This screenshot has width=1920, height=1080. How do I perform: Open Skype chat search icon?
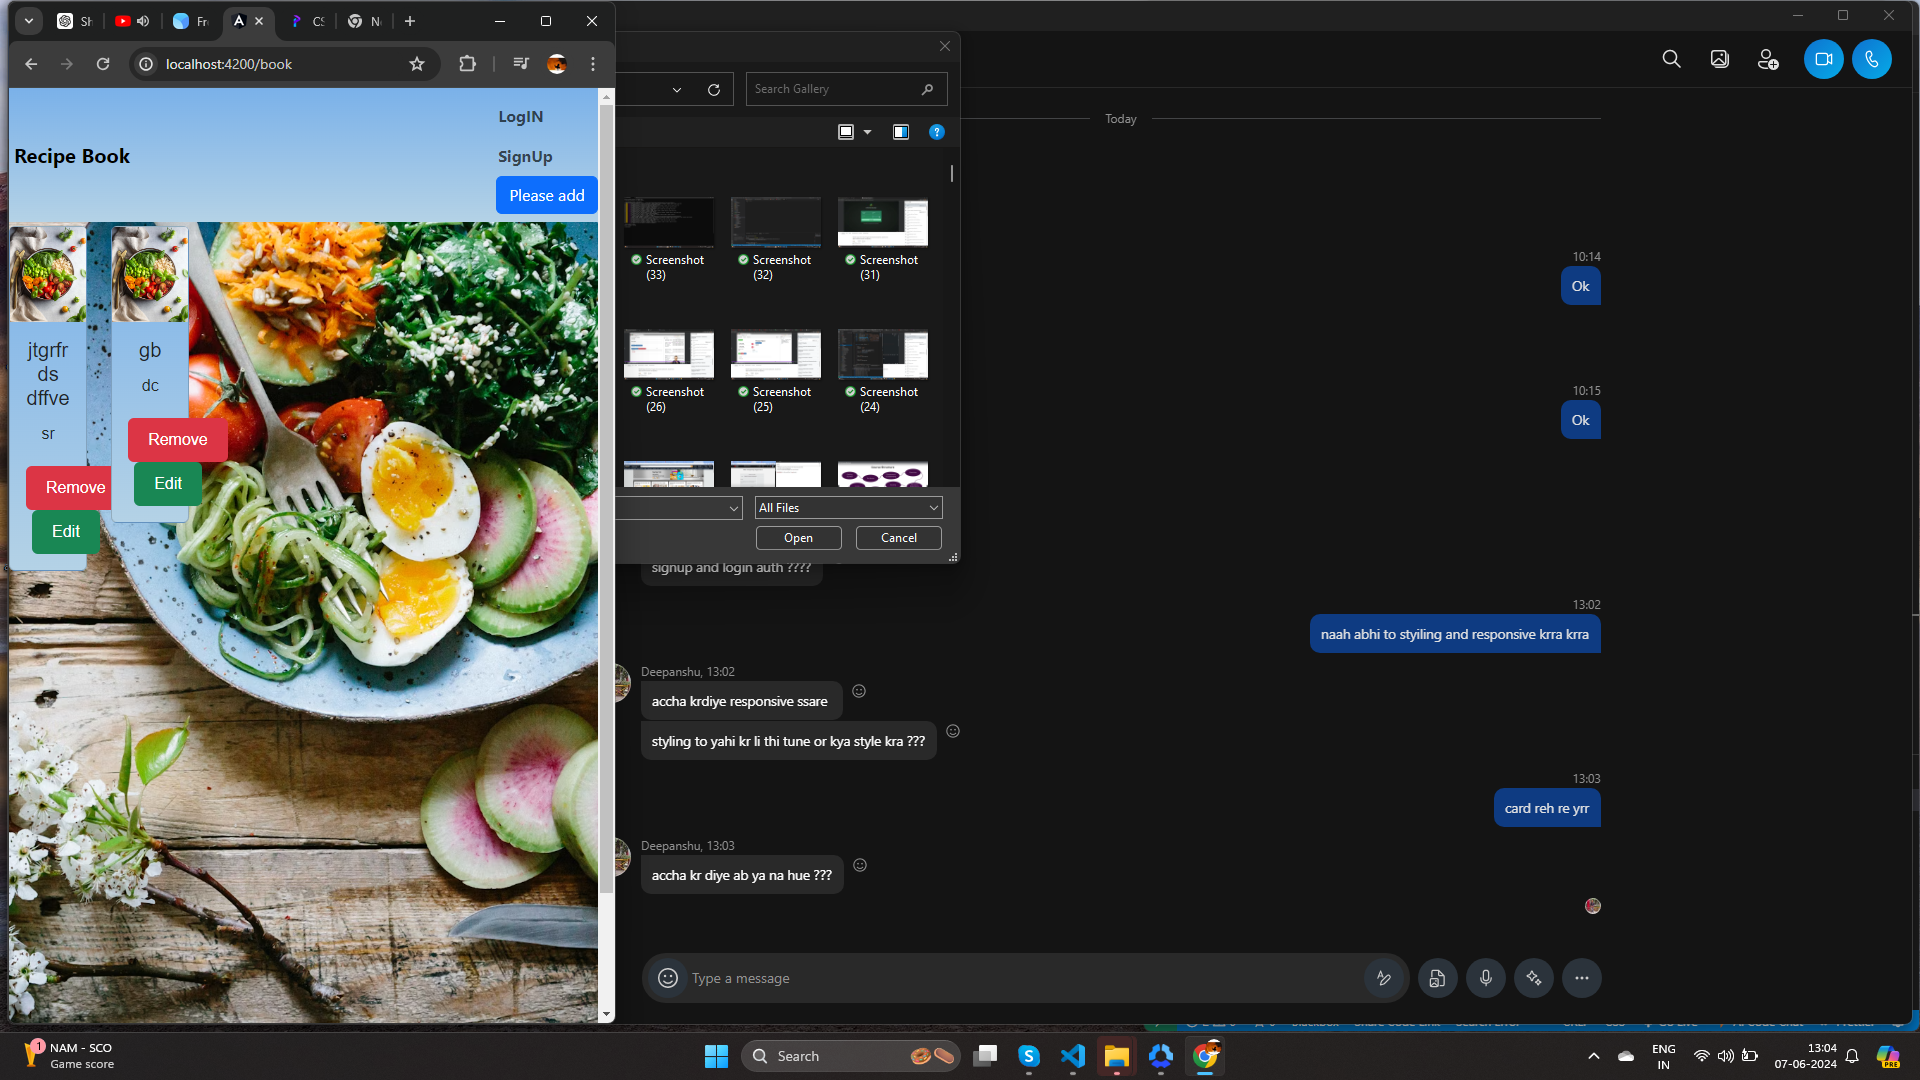point(1671,59)
